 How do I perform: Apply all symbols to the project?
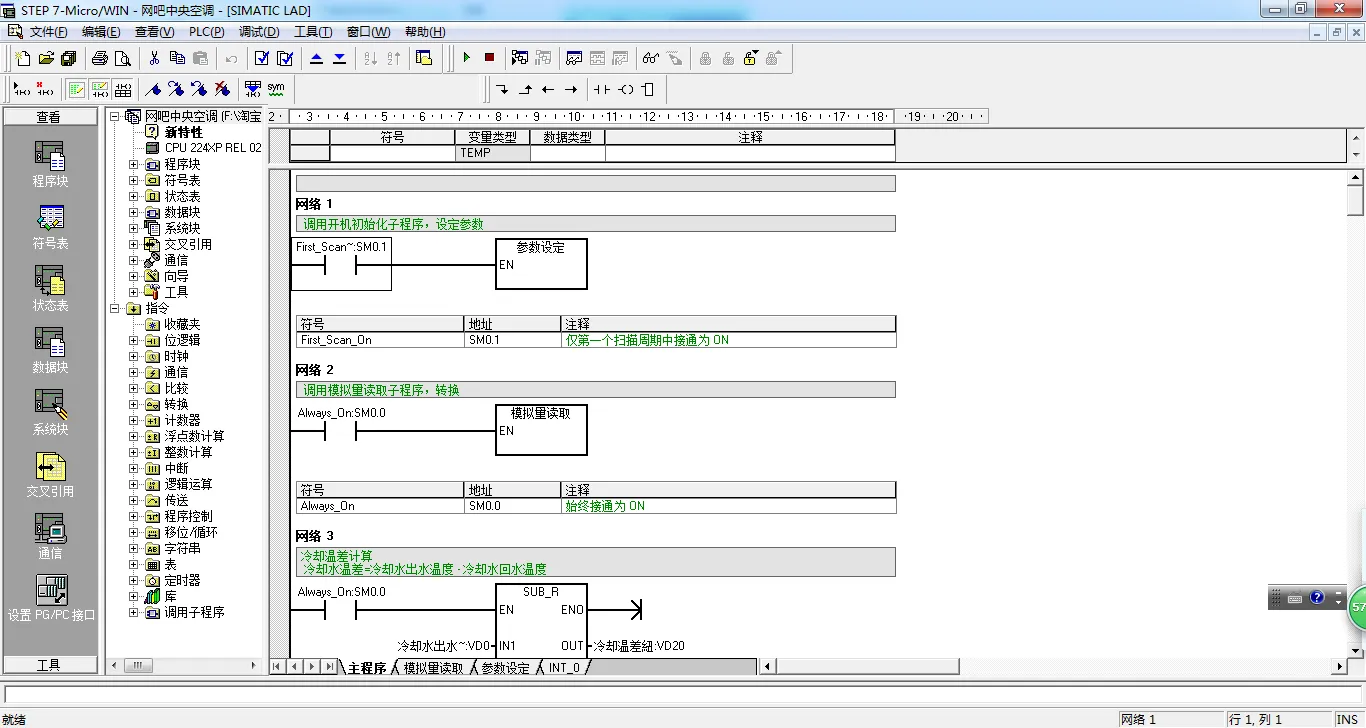tap(253, 89)
